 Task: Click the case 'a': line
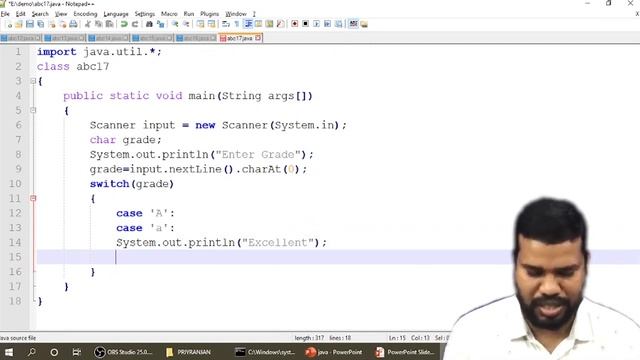(x=145, y=228)
